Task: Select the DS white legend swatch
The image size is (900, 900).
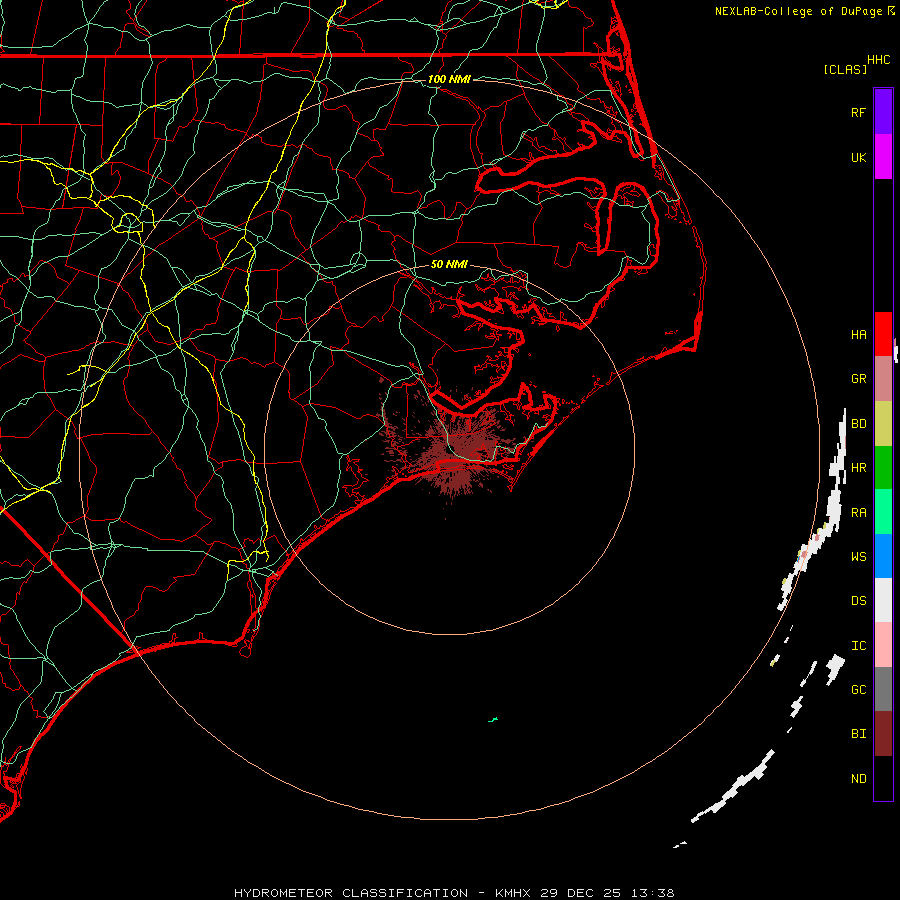Action: (x=883, y=600)
